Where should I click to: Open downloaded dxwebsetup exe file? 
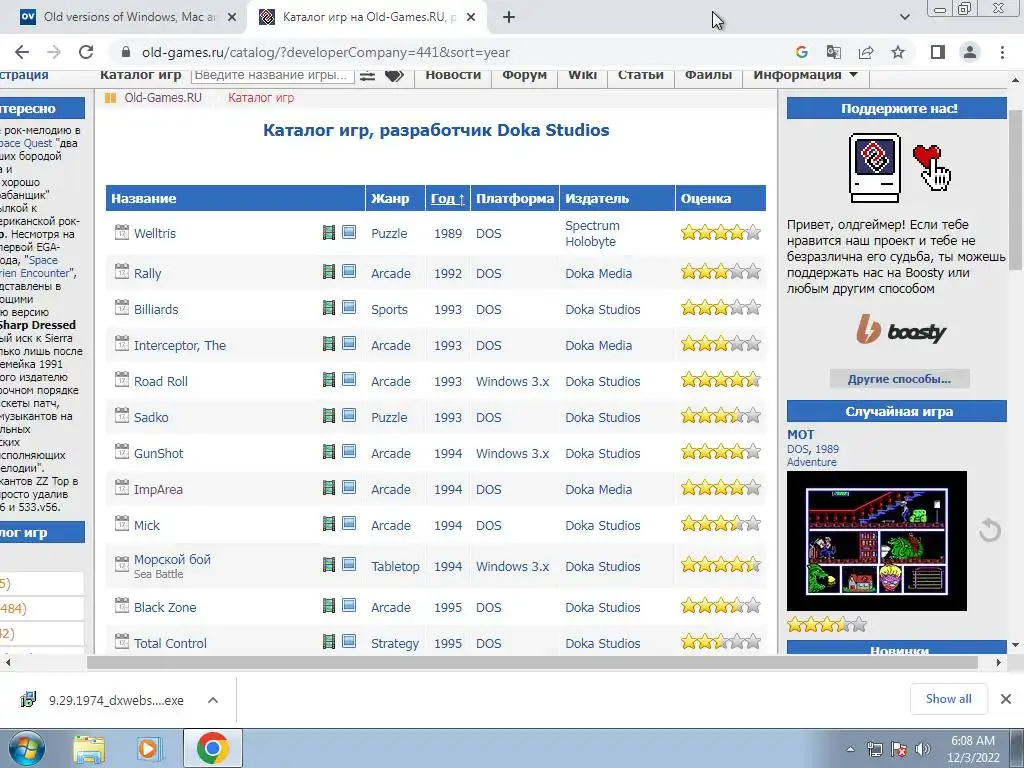click(x=116, y=700)
